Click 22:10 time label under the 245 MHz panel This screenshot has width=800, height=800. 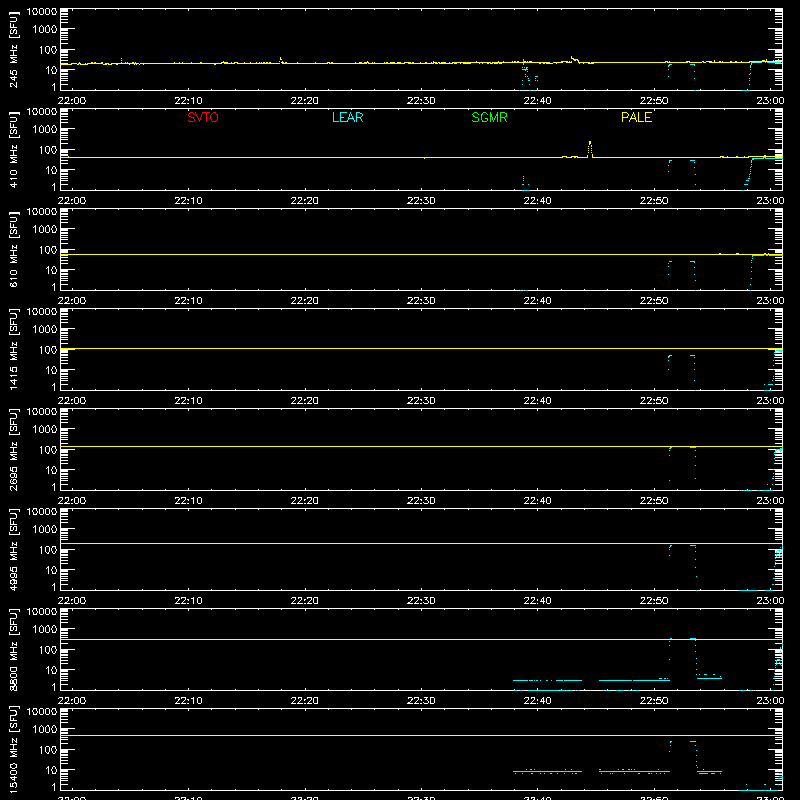pos(188,101)
